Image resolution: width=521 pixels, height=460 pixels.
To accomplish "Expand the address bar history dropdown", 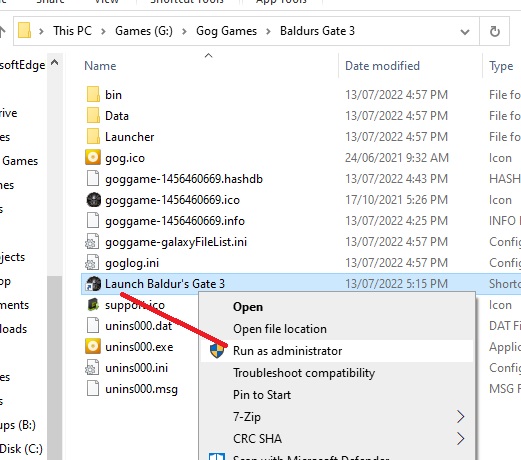I will pos(465,32).
